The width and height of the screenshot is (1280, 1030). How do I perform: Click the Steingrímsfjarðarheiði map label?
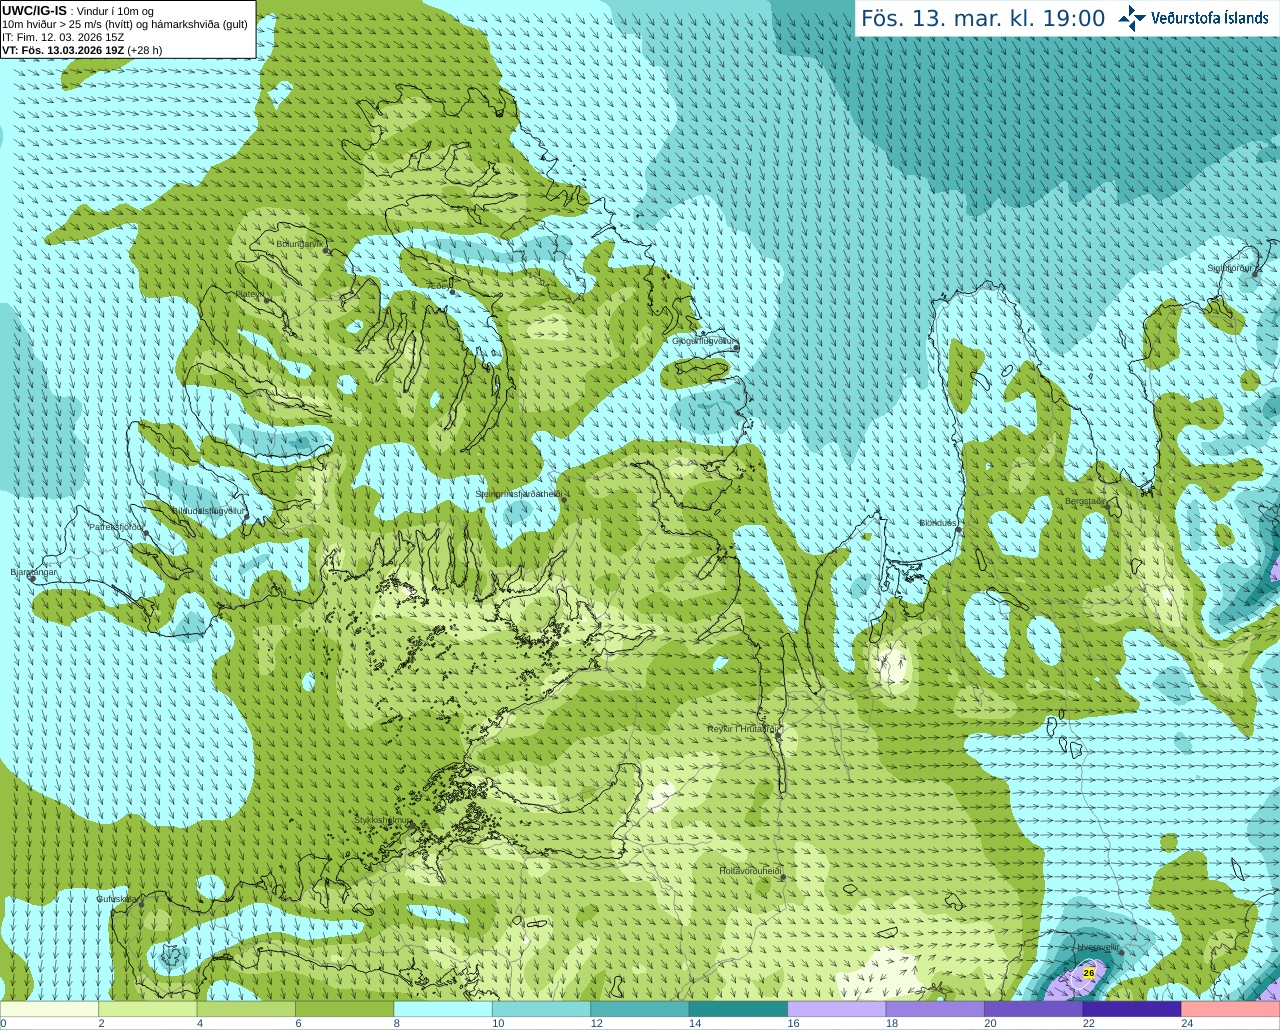point(518,494)
